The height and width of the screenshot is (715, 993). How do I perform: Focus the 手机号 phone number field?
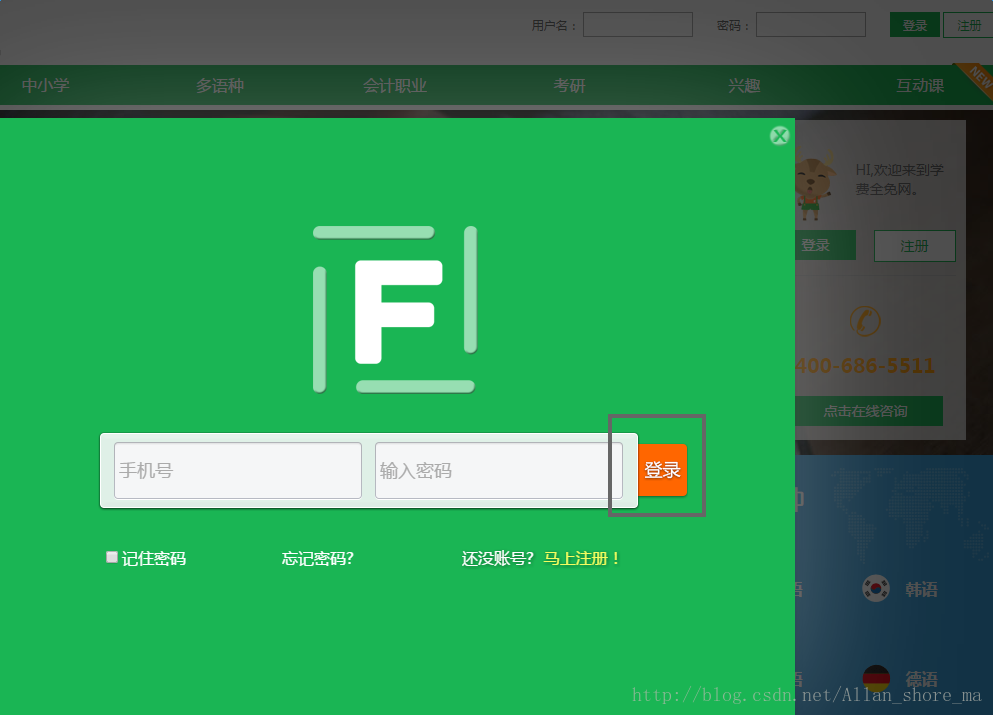click(x=237, y=471)
